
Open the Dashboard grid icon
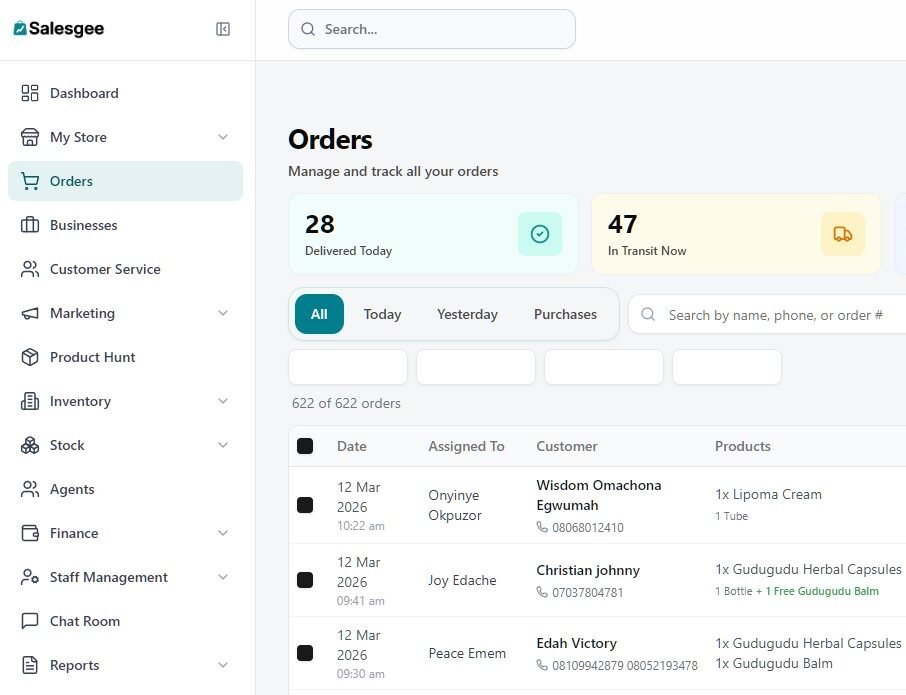tap(30, 93)
